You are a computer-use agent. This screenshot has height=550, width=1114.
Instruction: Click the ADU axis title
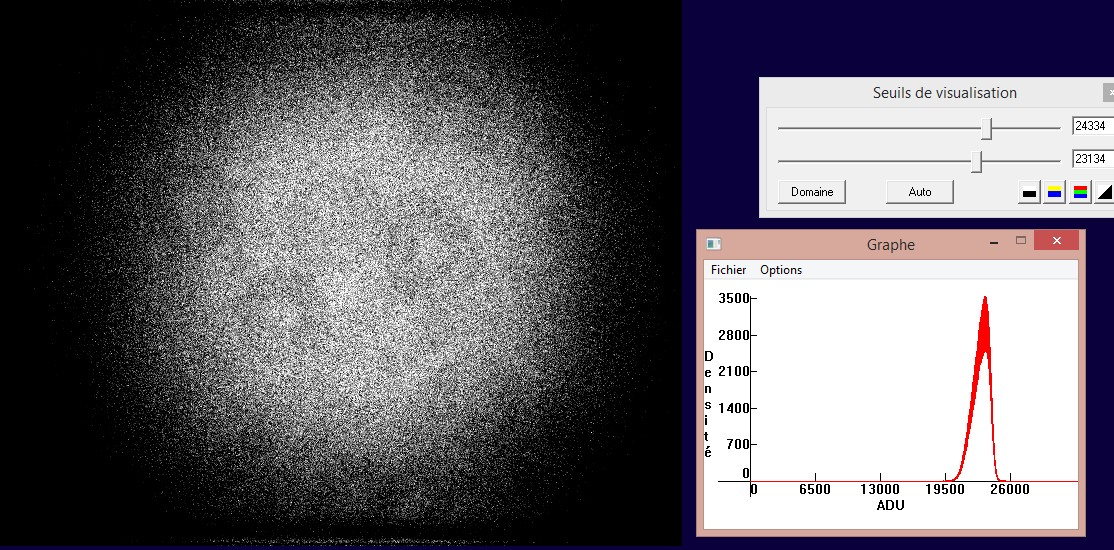pos(890,505)
